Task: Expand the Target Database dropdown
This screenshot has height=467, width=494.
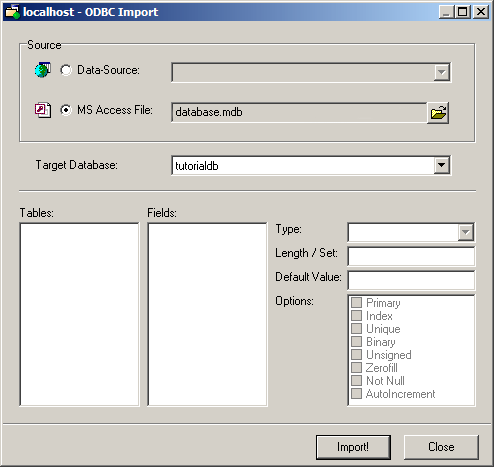Action: [x=442, y=165]
